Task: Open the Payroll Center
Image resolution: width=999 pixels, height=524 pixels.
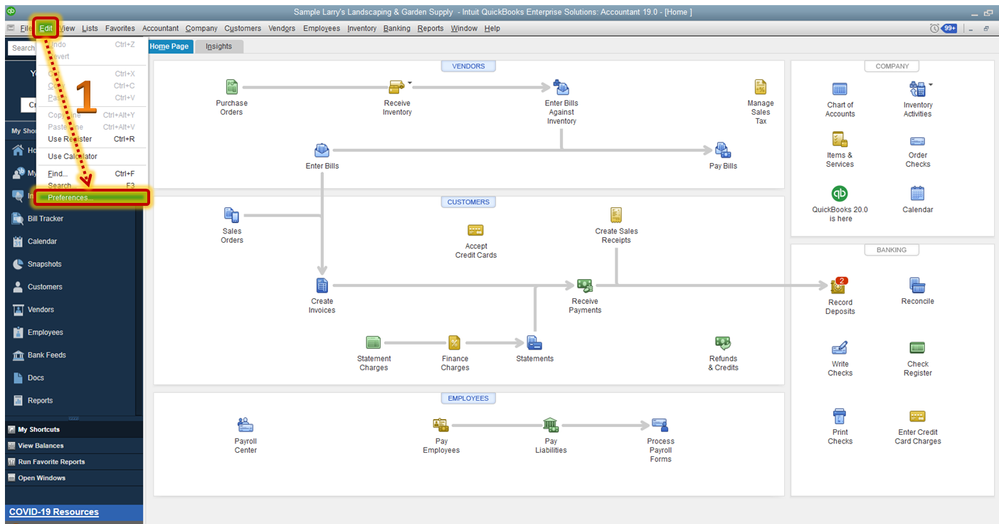Action: pyautogui.click(x=245, y=425)
